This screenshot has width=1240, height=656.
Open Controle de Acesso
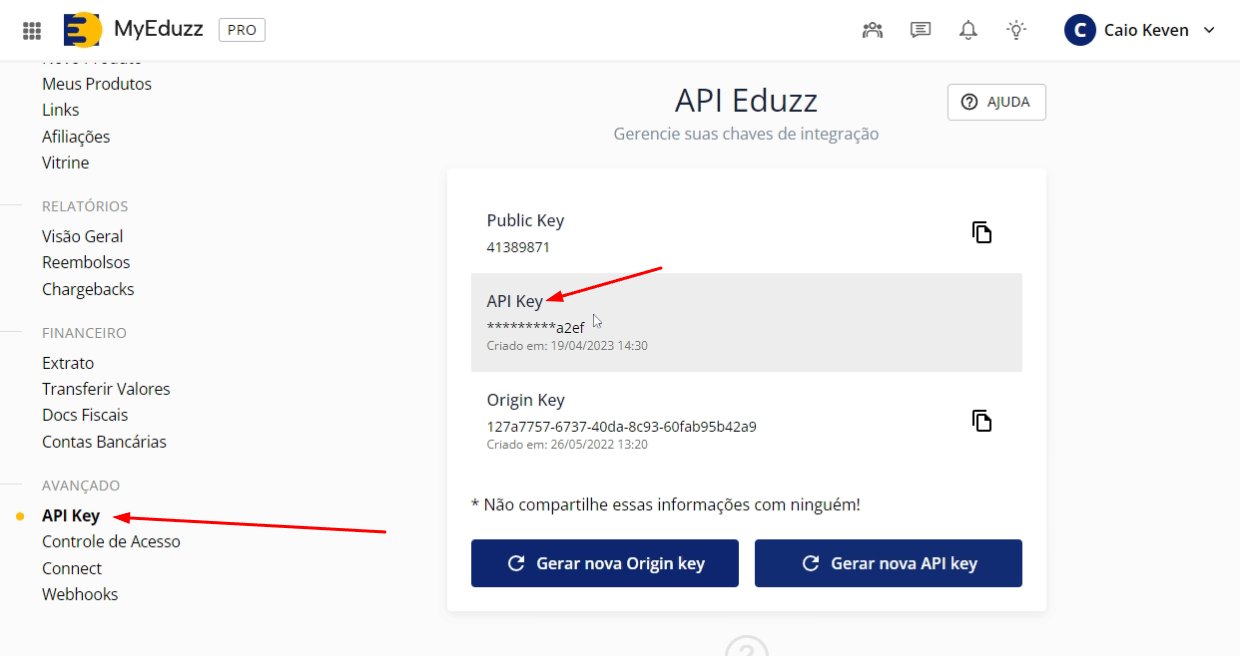tap(111, 541)
